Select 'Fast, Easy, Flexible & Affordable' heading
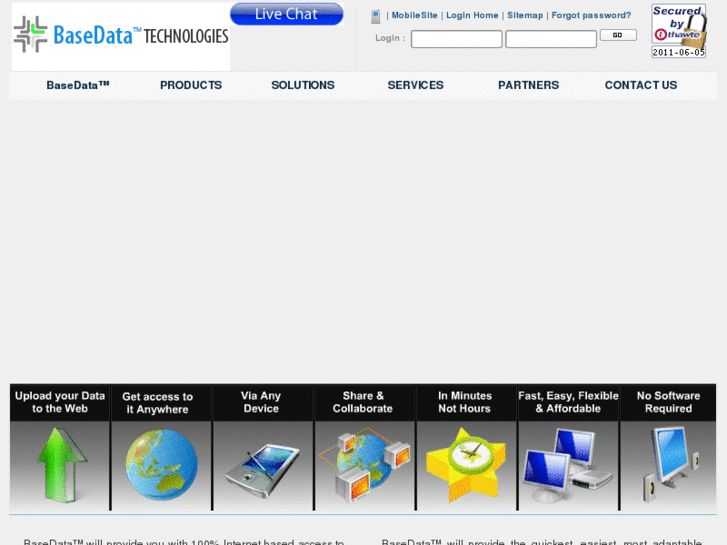Image resolution: width=727 pixels, height=545 pixels. [568, 402]
